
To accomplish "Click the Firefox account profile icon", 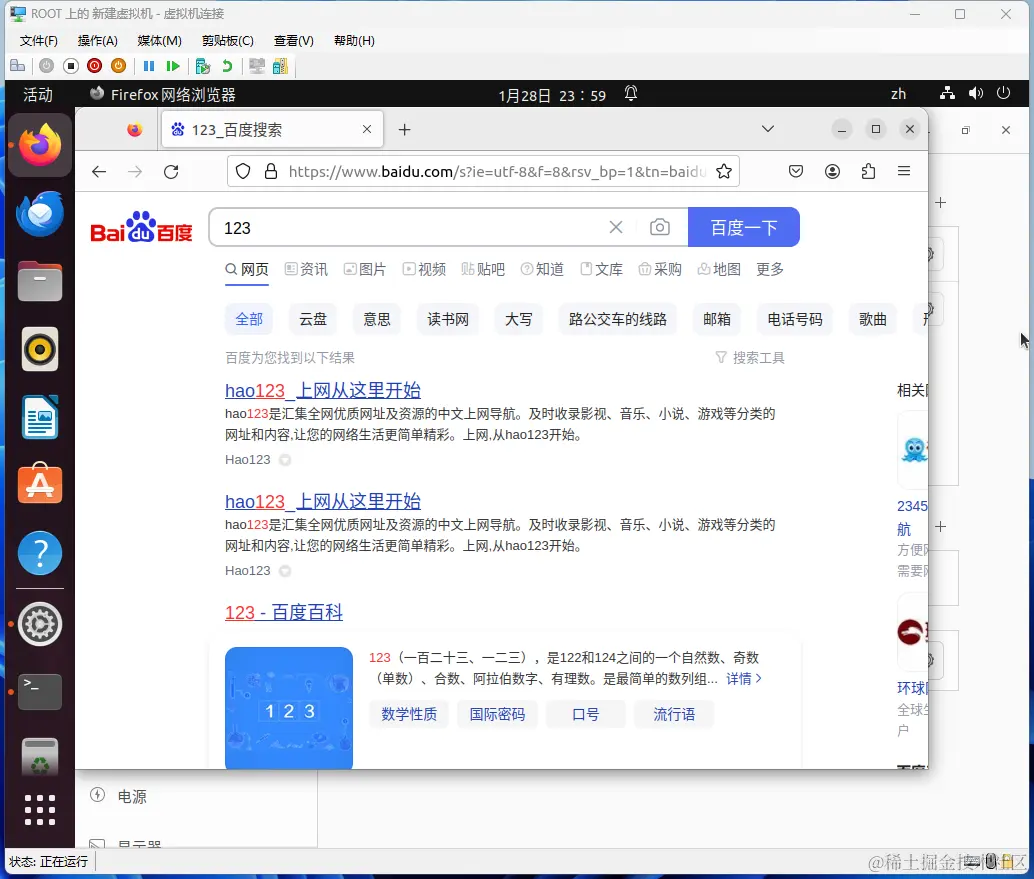I will coord(832,171).
